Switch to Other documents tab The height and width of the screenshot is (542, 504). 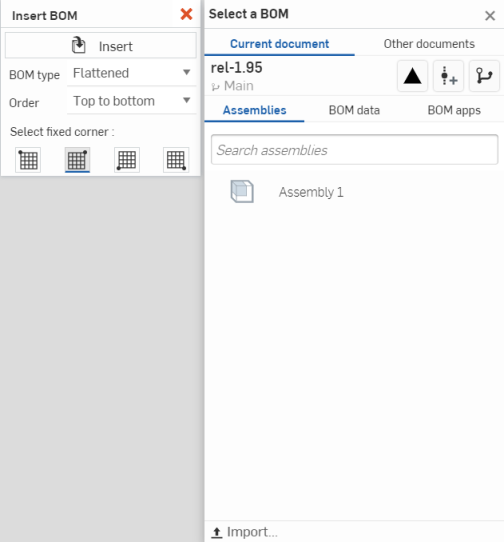point(429,44)
